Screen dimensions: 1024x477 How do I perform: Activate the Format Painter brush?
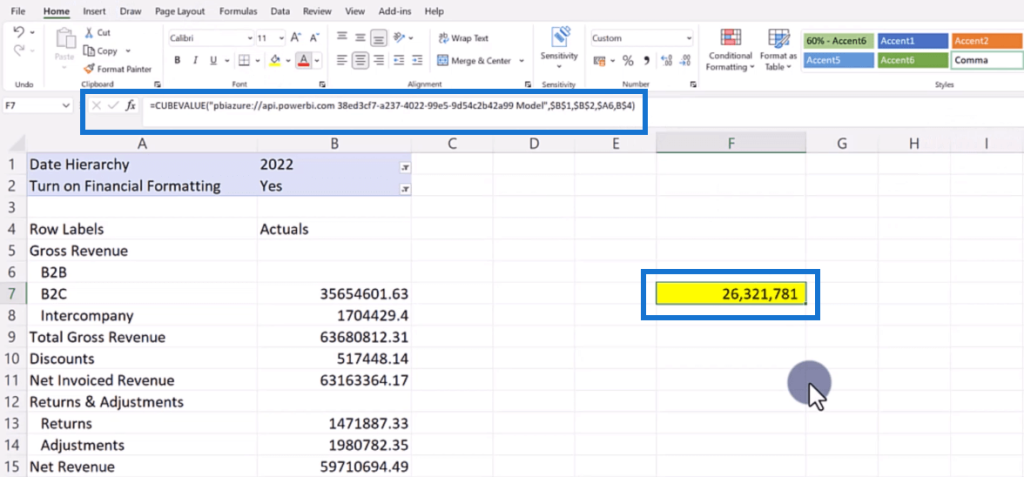tap(118, 69)
